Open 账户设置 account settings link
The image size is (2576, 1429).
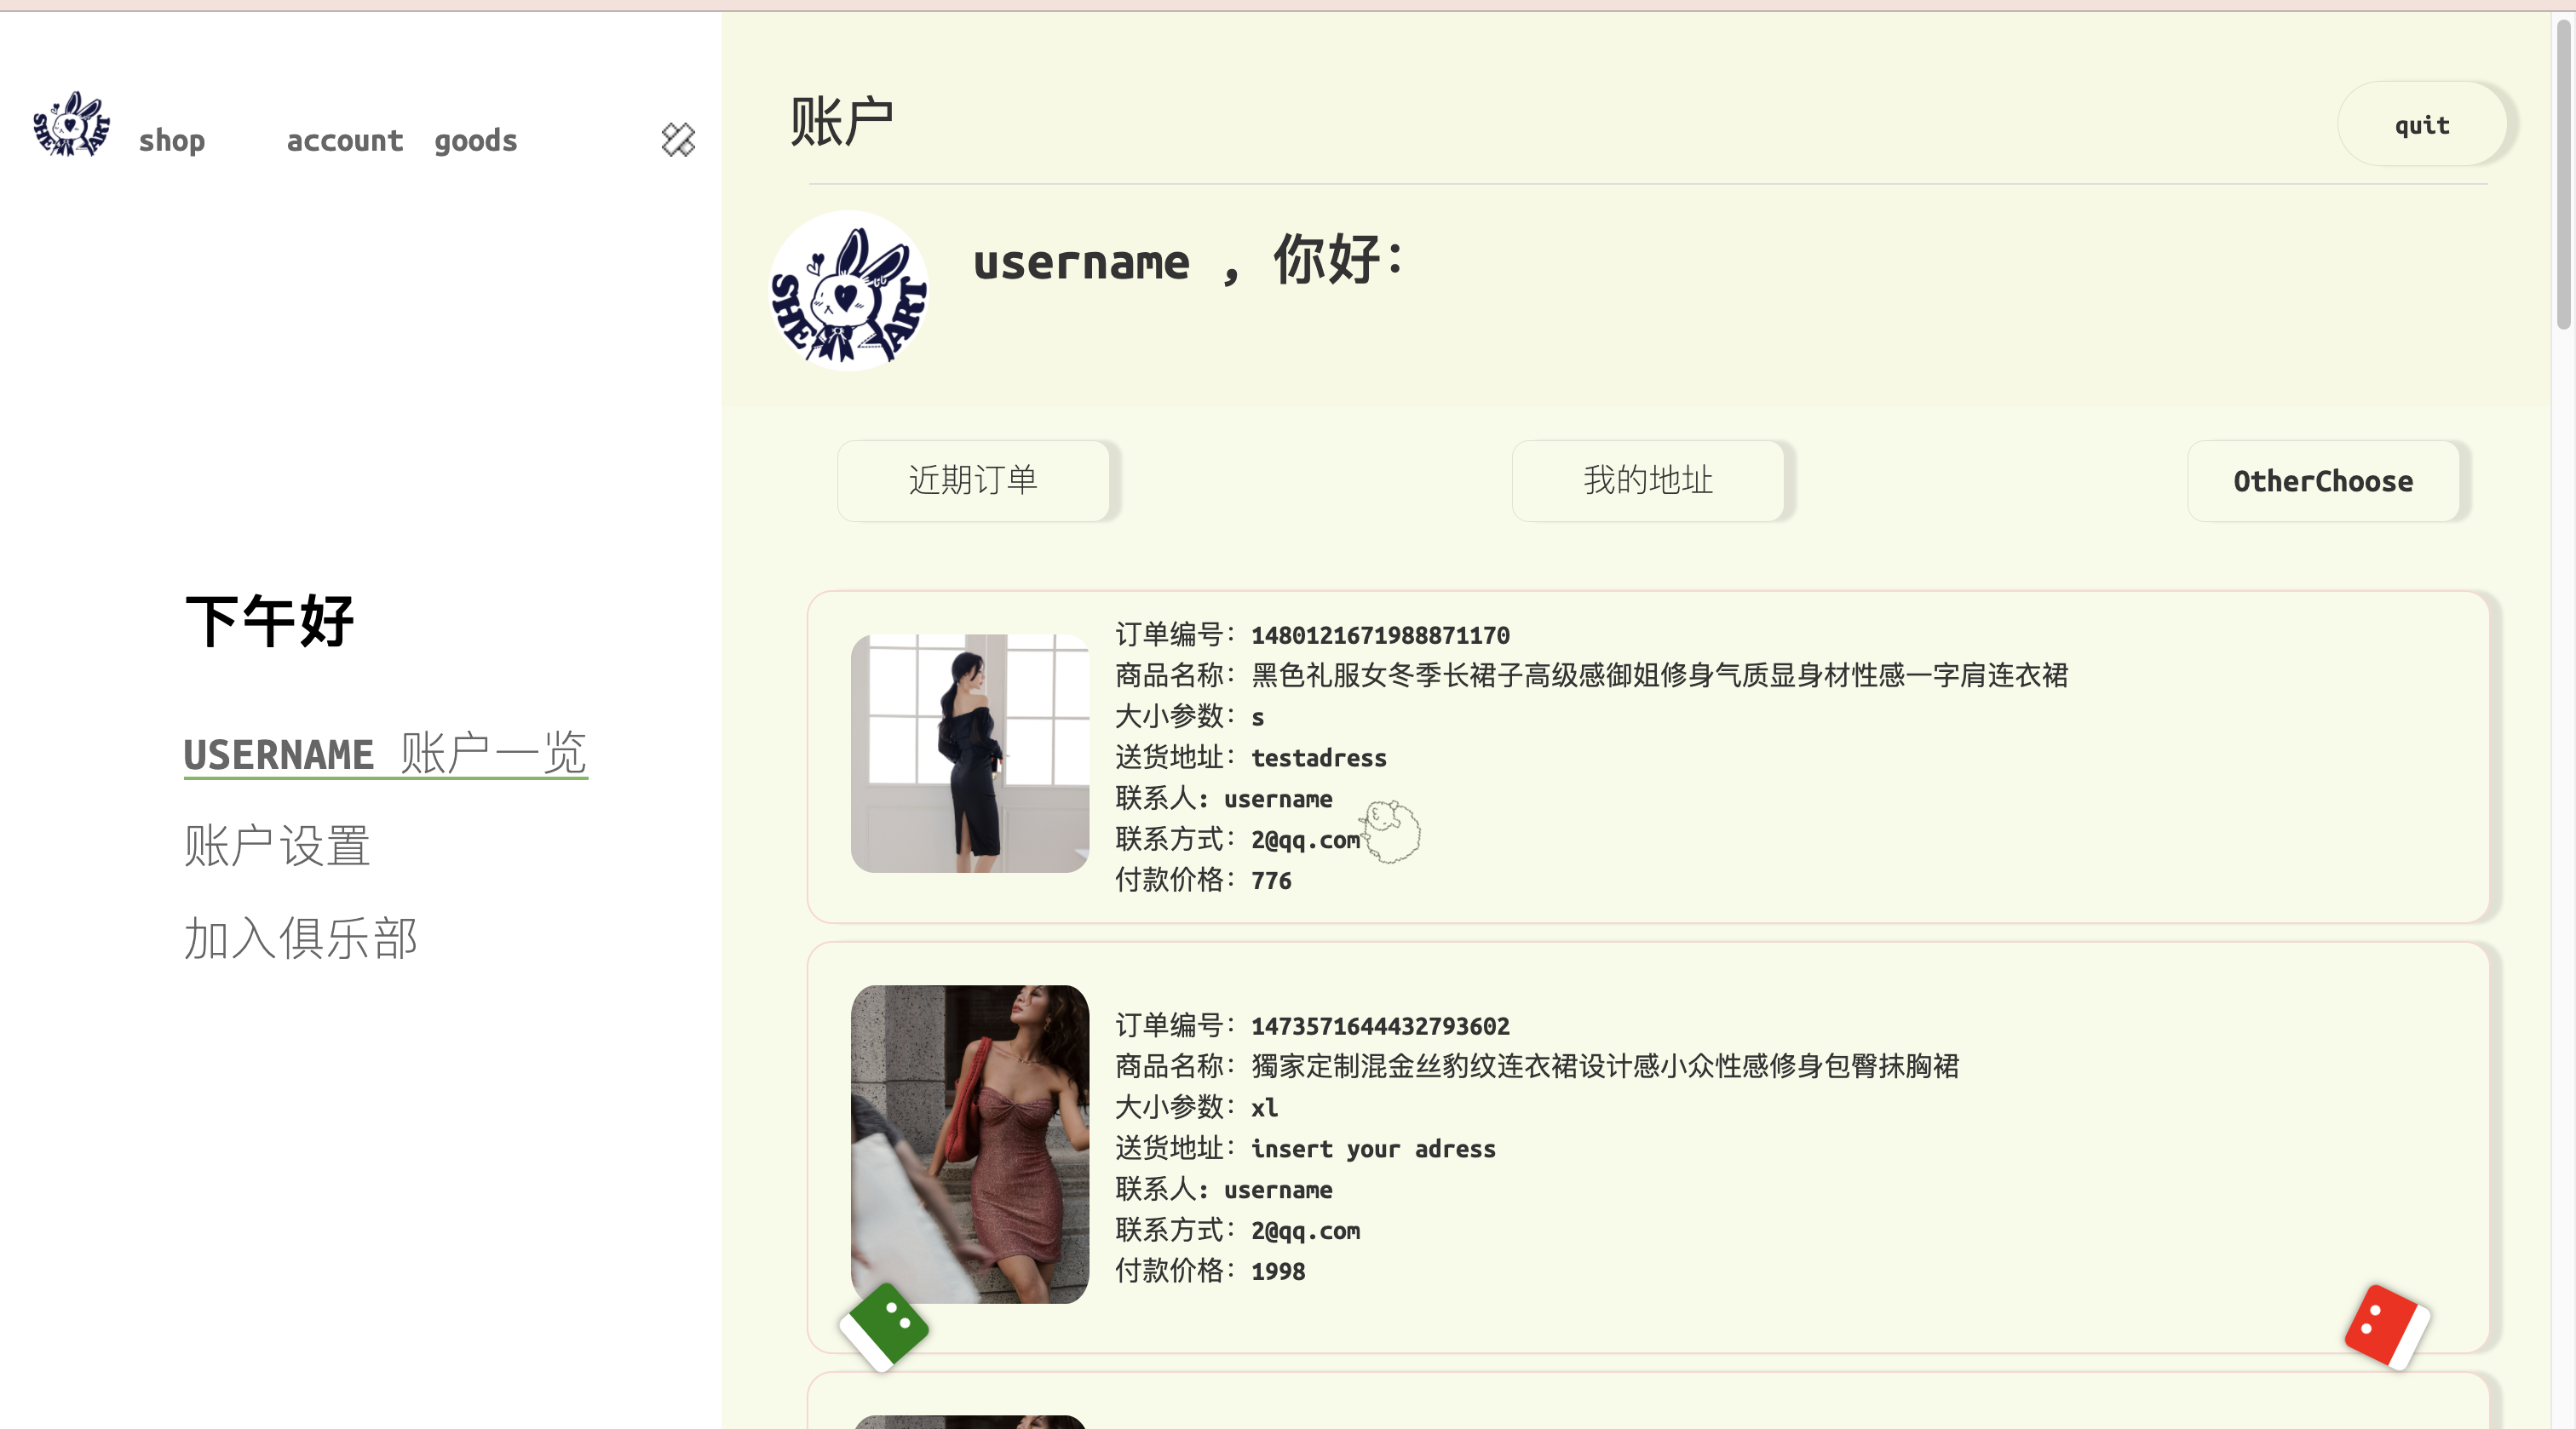coord(277,846)
